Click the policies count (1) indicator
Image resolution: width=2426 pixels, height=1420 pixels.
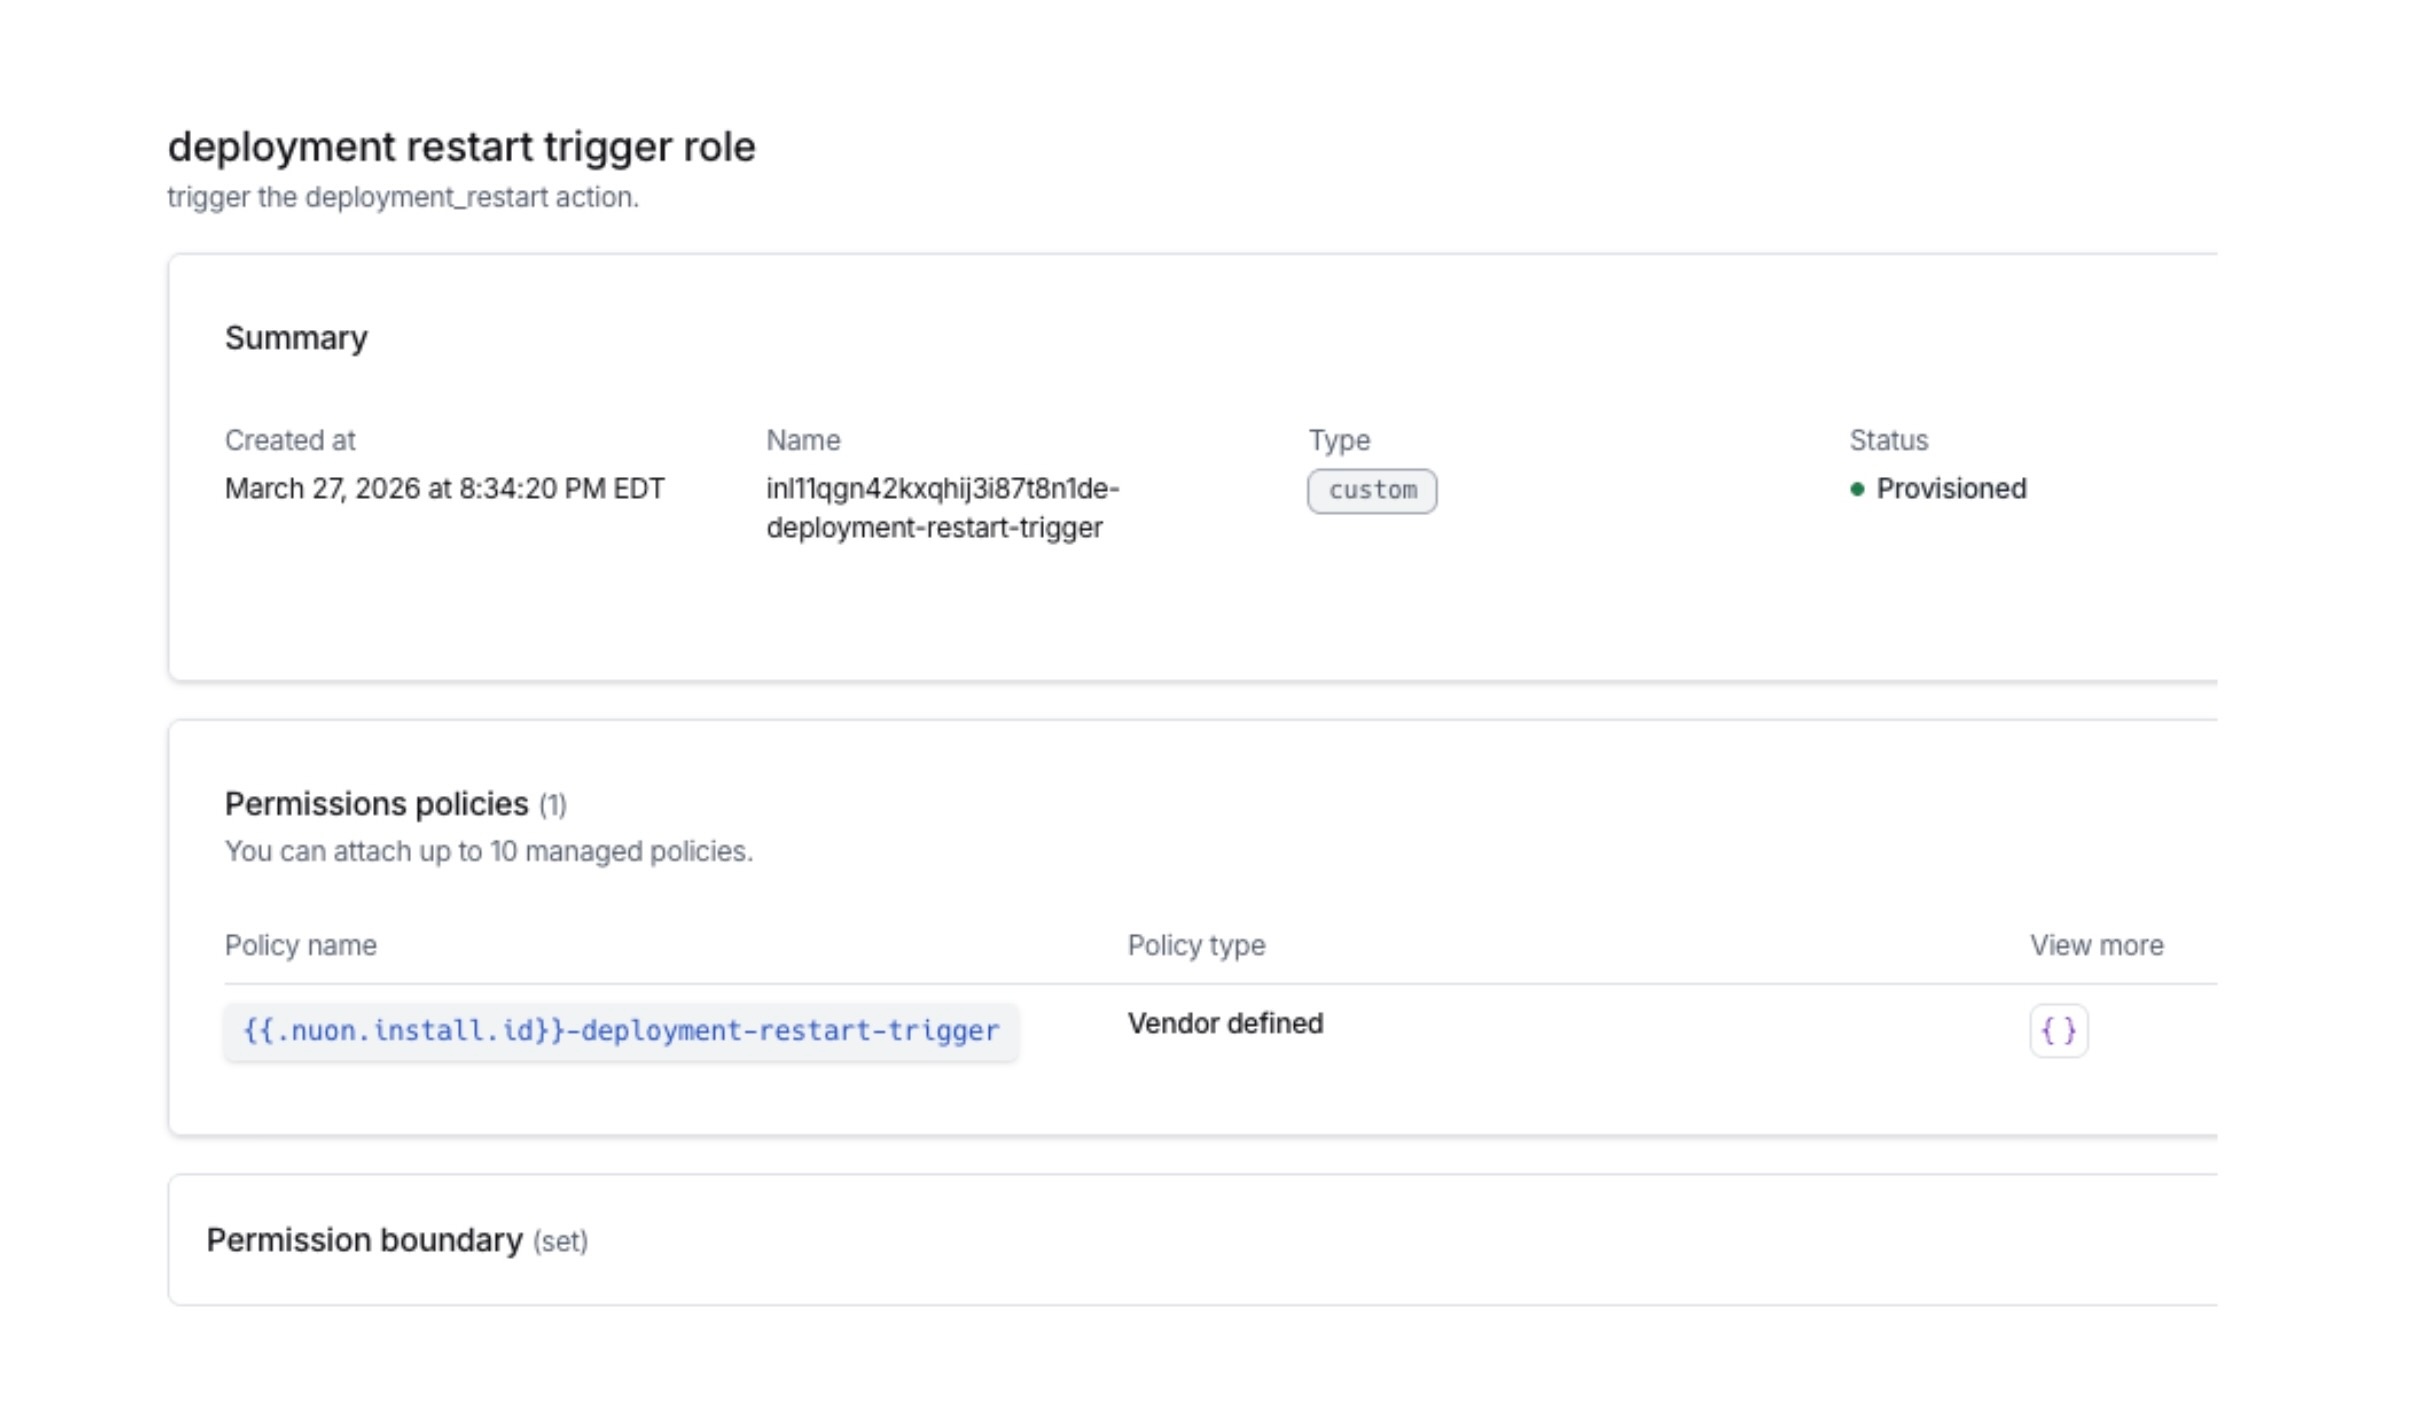[552, 805]
